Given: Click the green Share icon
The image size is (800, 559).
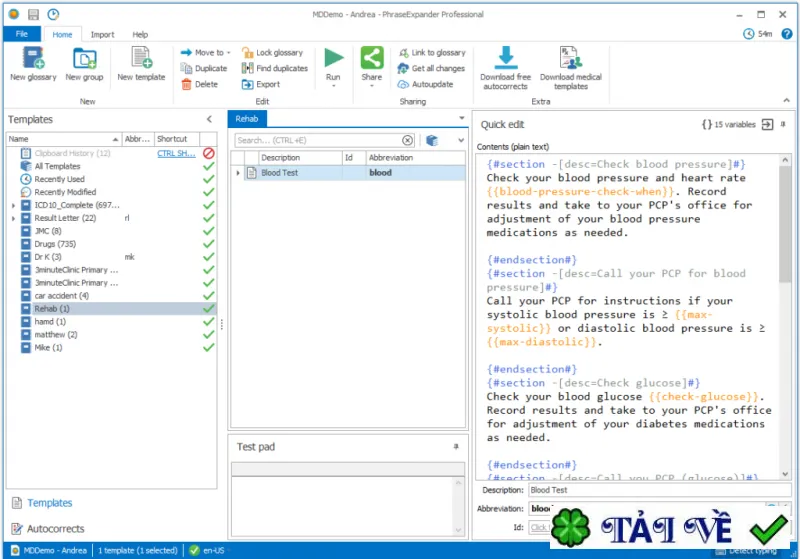Looking at the screenshot, I should 371,57.
